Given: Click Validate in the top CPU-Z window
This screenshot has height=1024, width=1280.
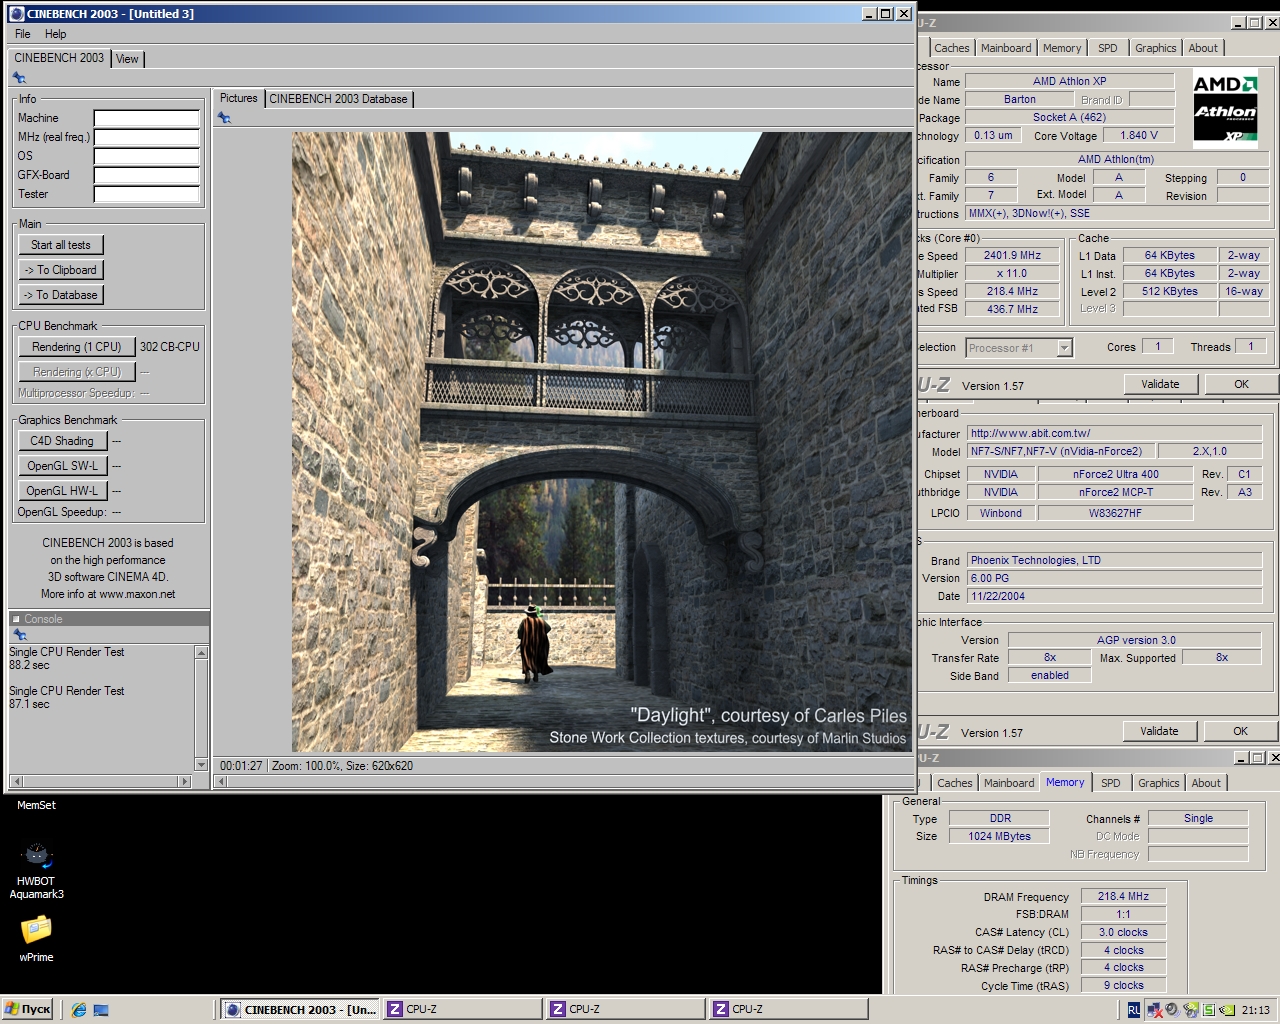Looking at the screenshot, I should click(x=1160, y=384).
